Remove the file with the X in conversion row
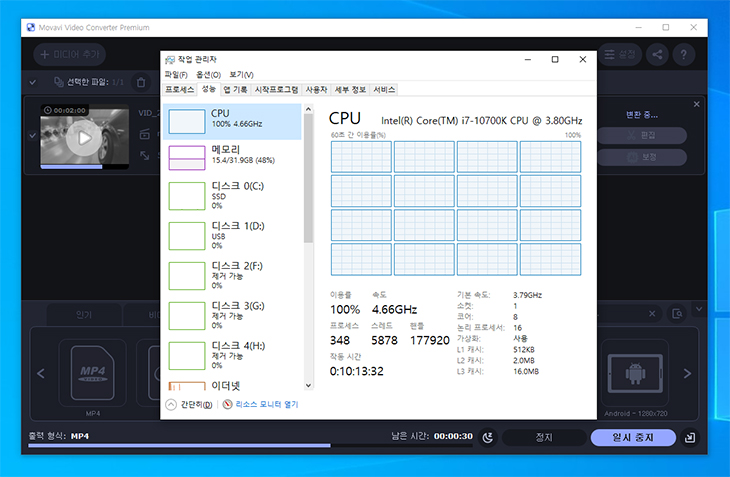Screen dimensions: 730x477 [x=696, y=104]
